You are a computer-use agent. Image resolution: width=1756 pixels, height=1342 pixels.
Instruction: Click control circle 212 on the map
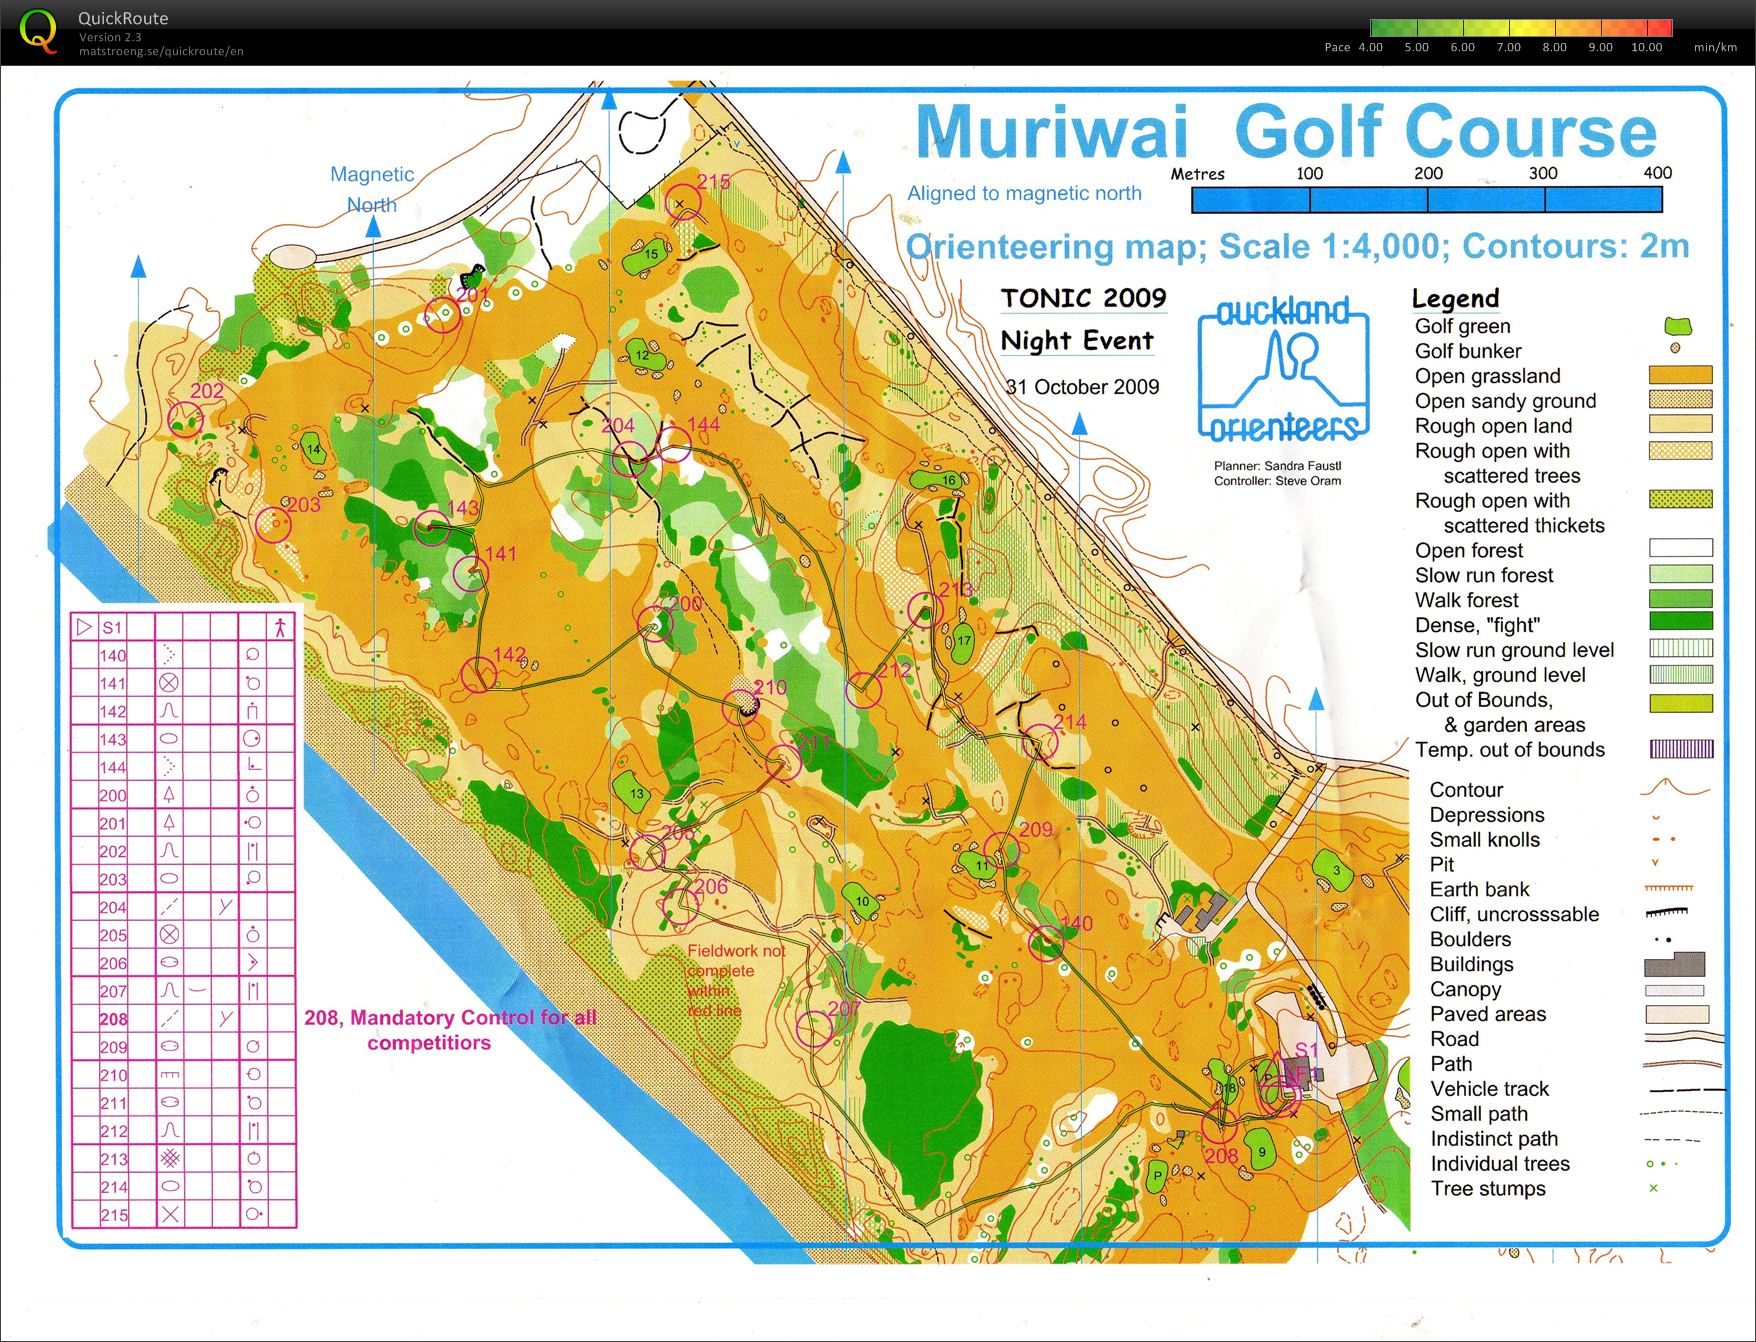pyautogui.click(x=863, y=691)
